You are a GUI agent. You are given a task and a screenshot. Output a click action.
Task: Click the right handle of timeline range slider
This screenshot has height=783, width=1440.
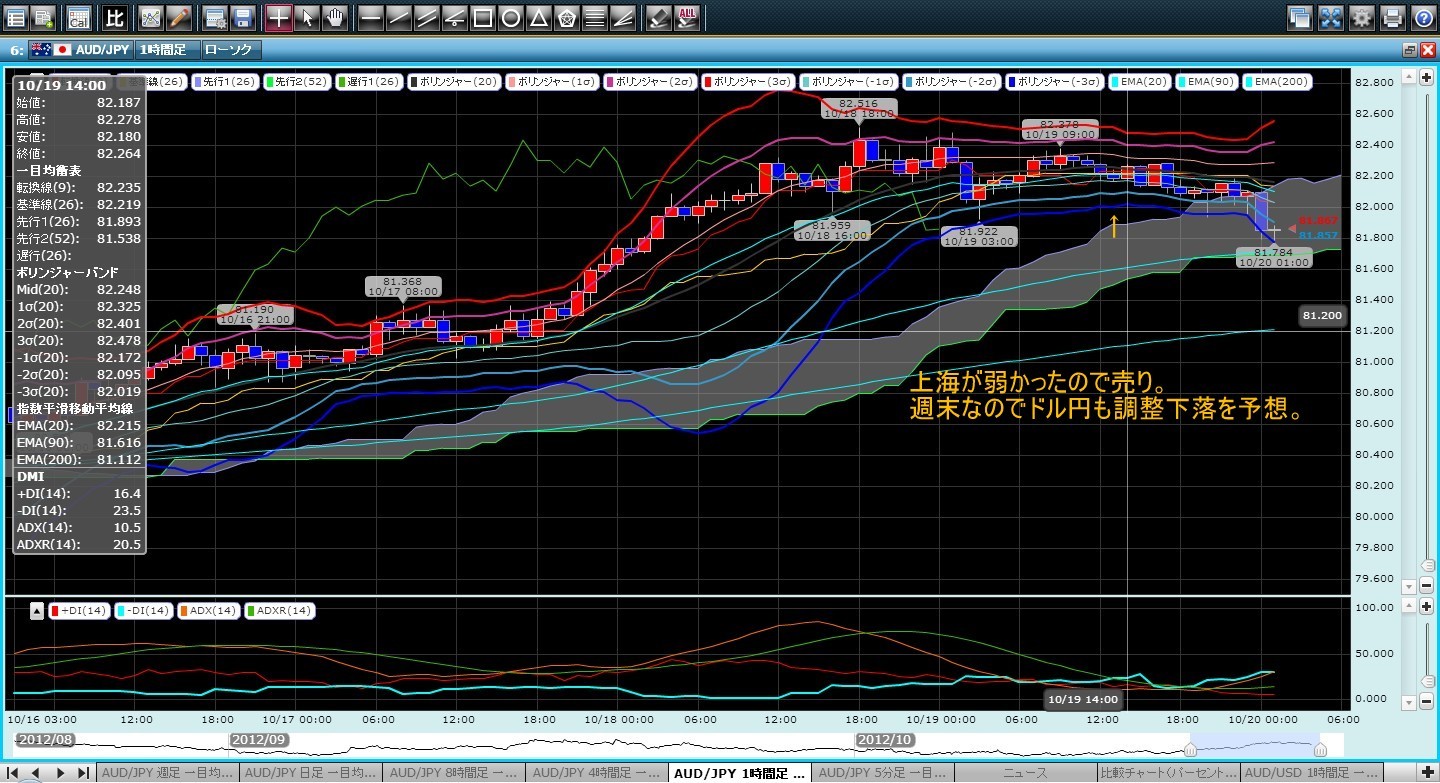coord(1320,749)
